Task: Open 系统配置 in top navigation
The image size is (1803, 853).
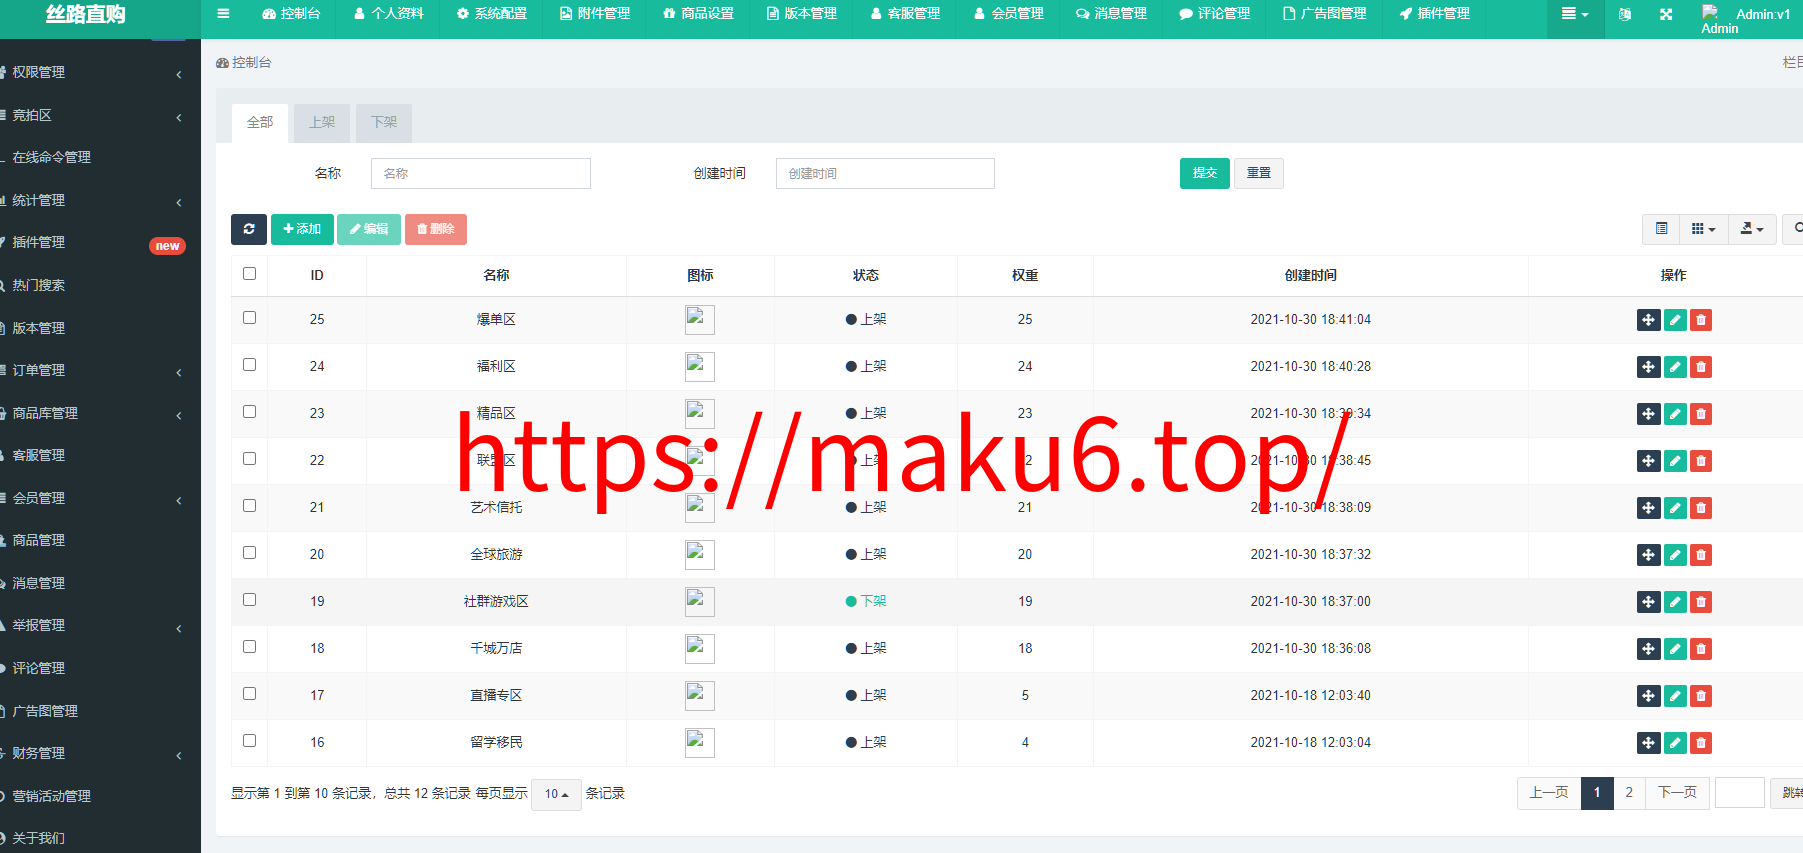Action: 491,14
